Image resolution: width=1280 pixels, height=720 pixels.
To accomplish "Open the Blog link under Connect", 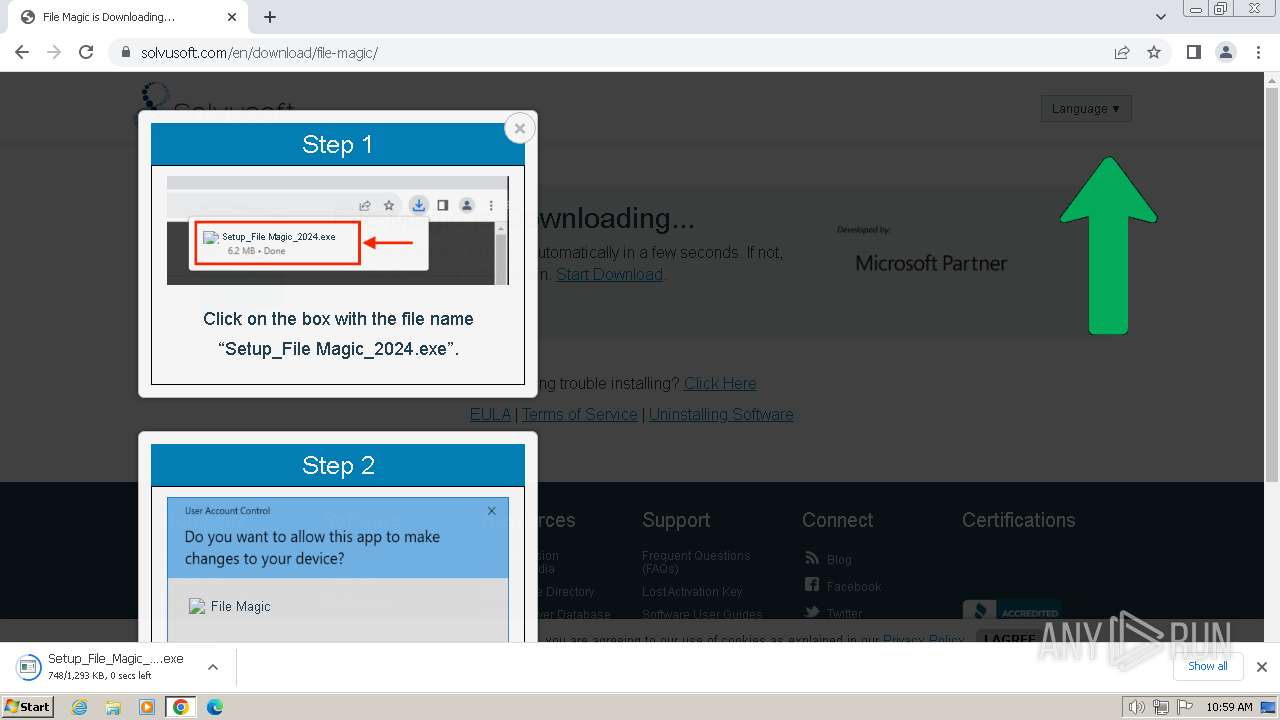I will pyautogui.click(x=839, y=559).
